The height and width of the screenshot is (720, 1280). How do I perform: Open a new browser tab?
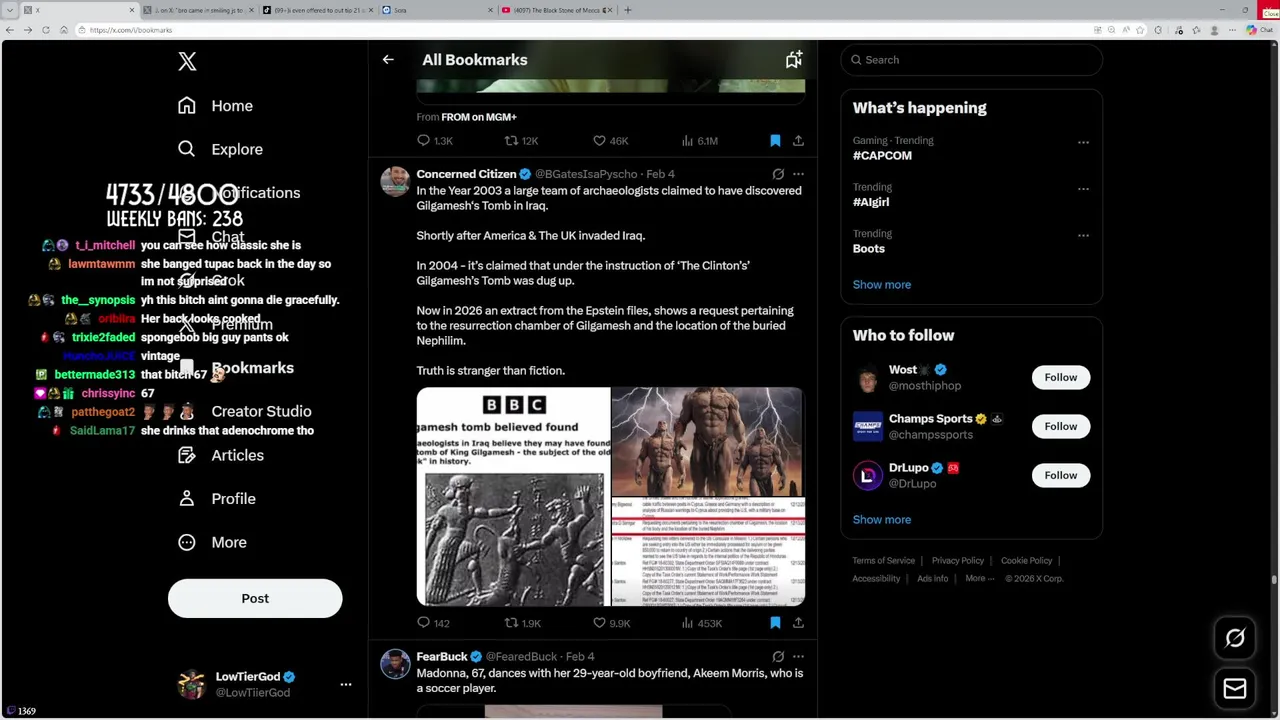tap(627, 10)
